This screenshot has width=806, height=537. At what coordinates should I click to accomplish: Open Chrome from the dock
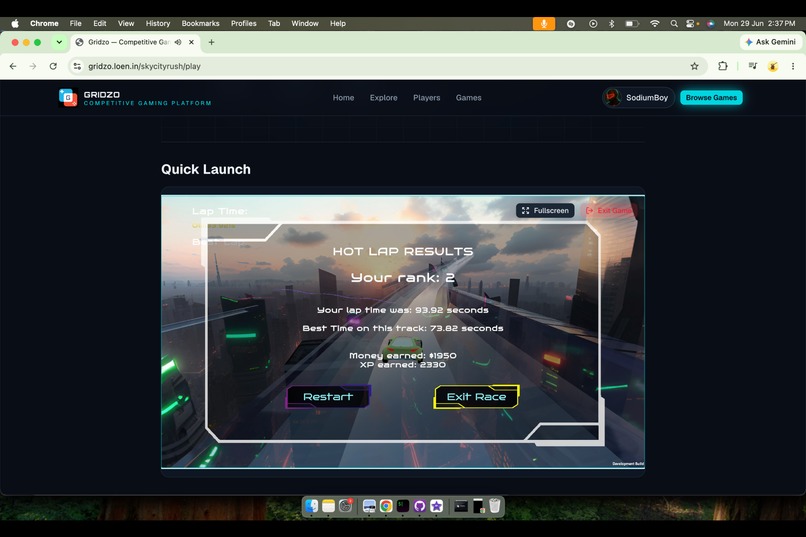tap(386, 506)
